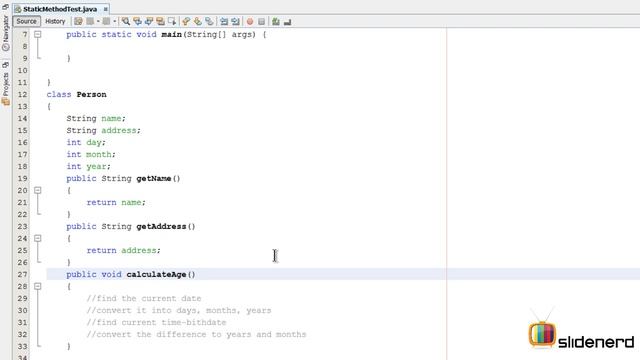Click the calculateAge method name
Image resolution: width=640 pixels, height=360 pixels.
pyautogui.click(x=156, y=274)
